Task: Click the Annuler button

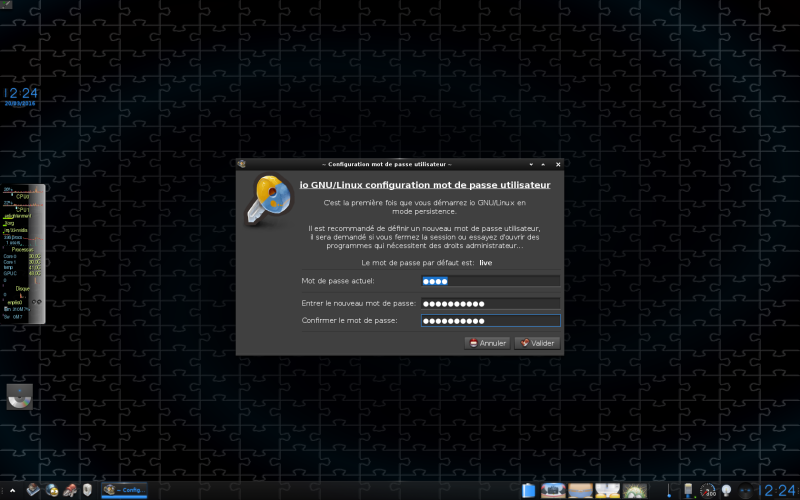Action: (x=487, y=343)
